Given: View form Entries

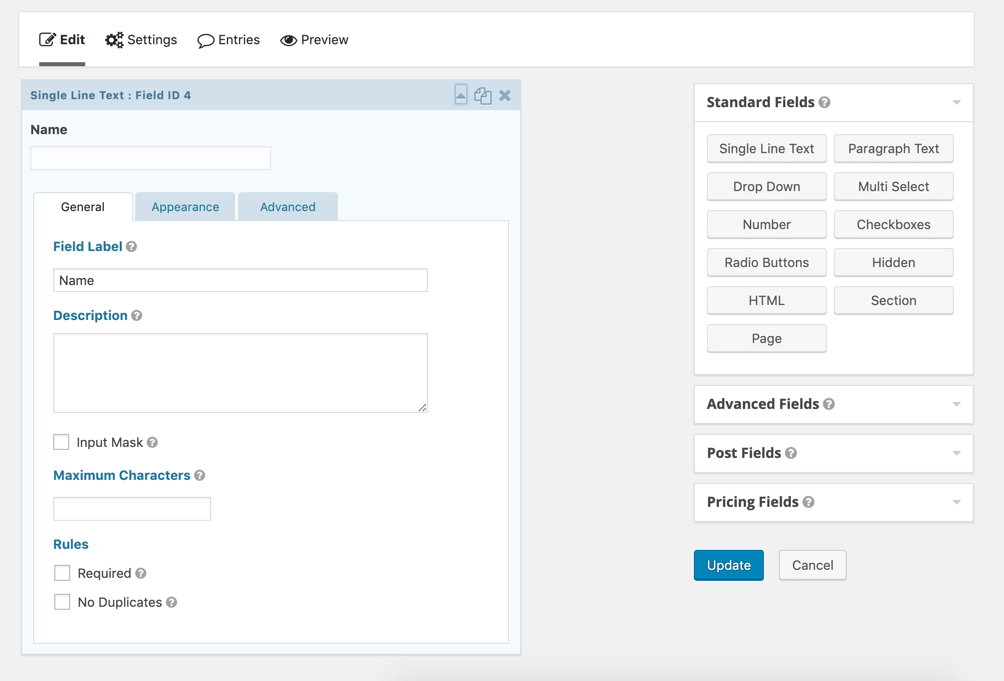Looking at the screenshot, I should pyautogui.click(x=229, y=40).
